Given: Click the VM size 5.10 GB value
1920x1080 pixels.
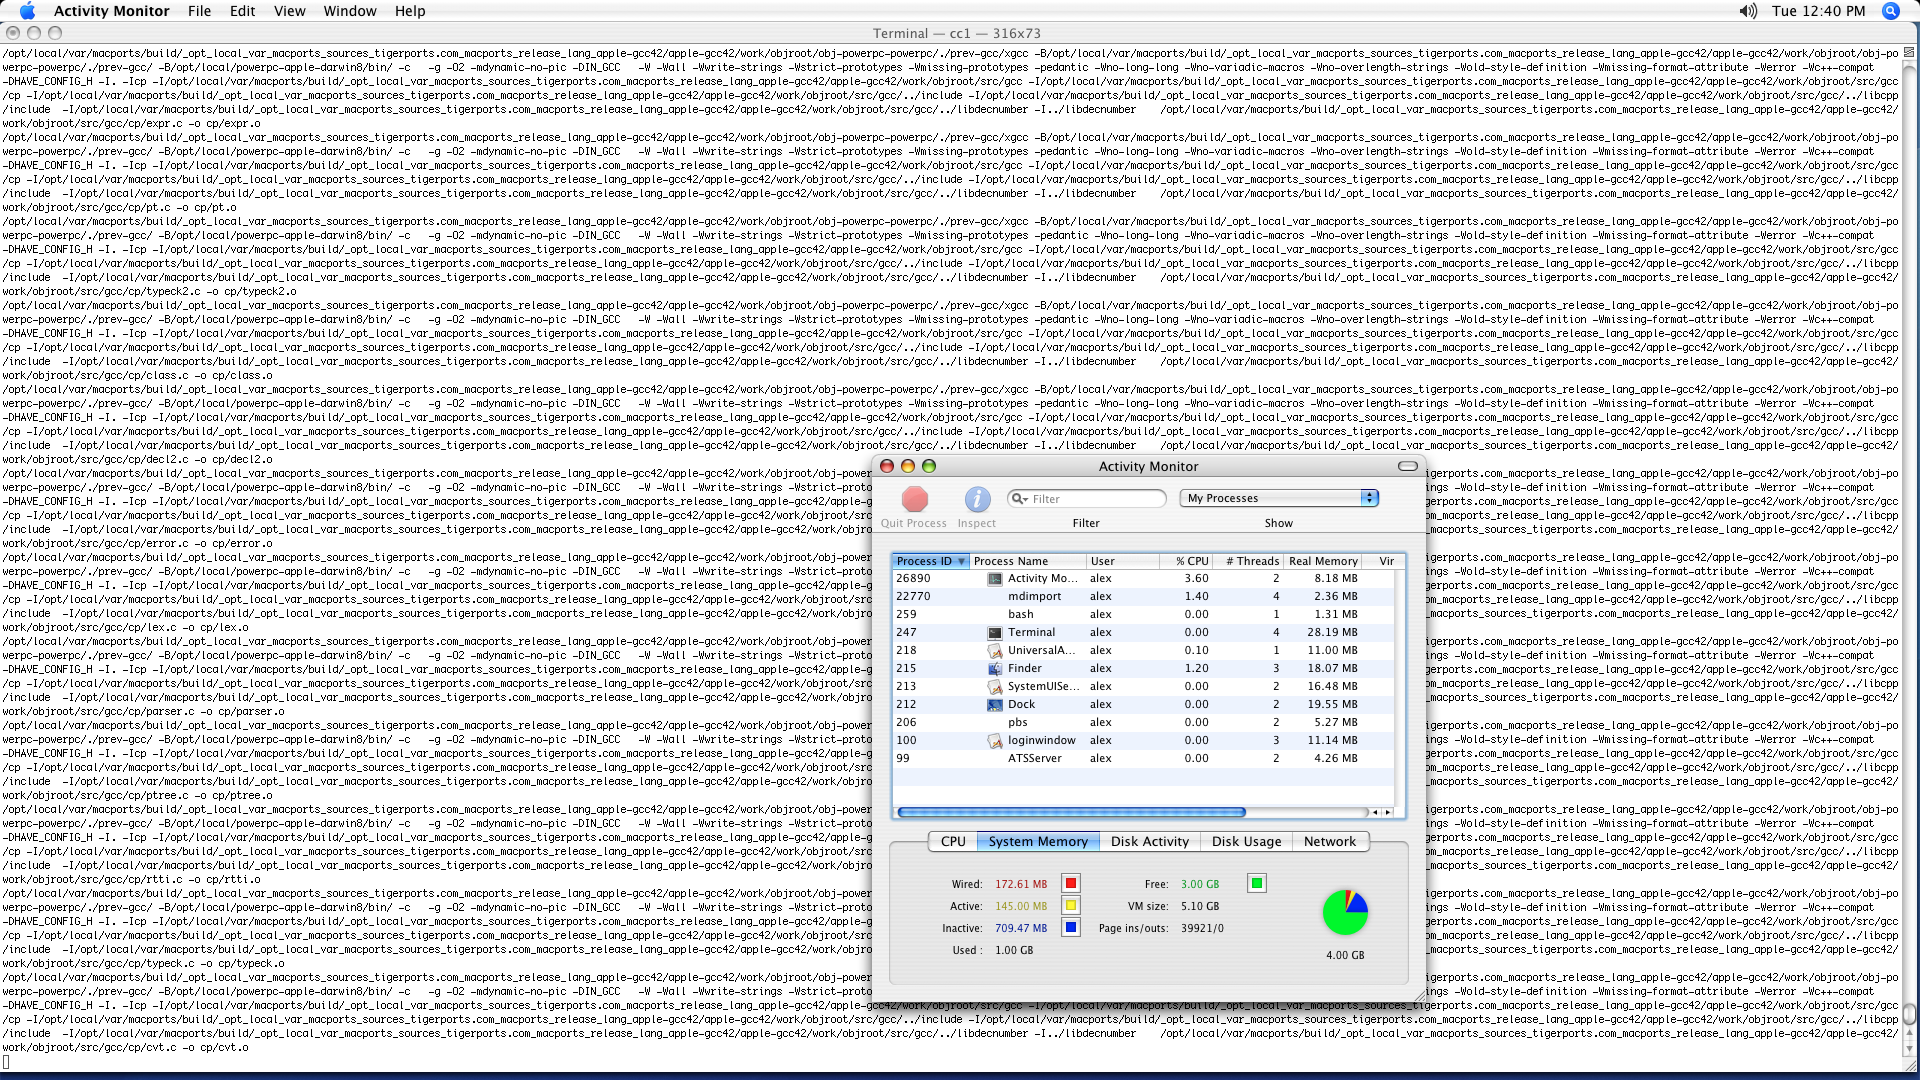Looking at the screenshot, I should 1200,907.
